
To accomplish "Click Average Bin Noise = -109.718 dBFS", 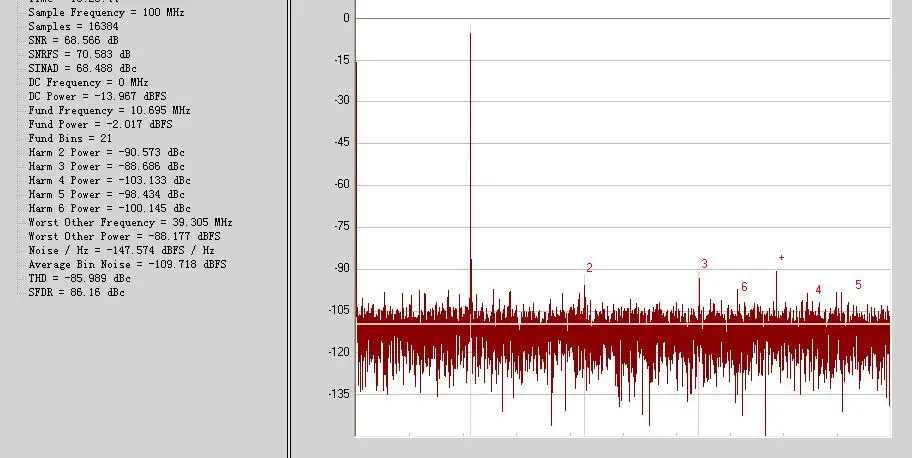I will coord(127,264).
